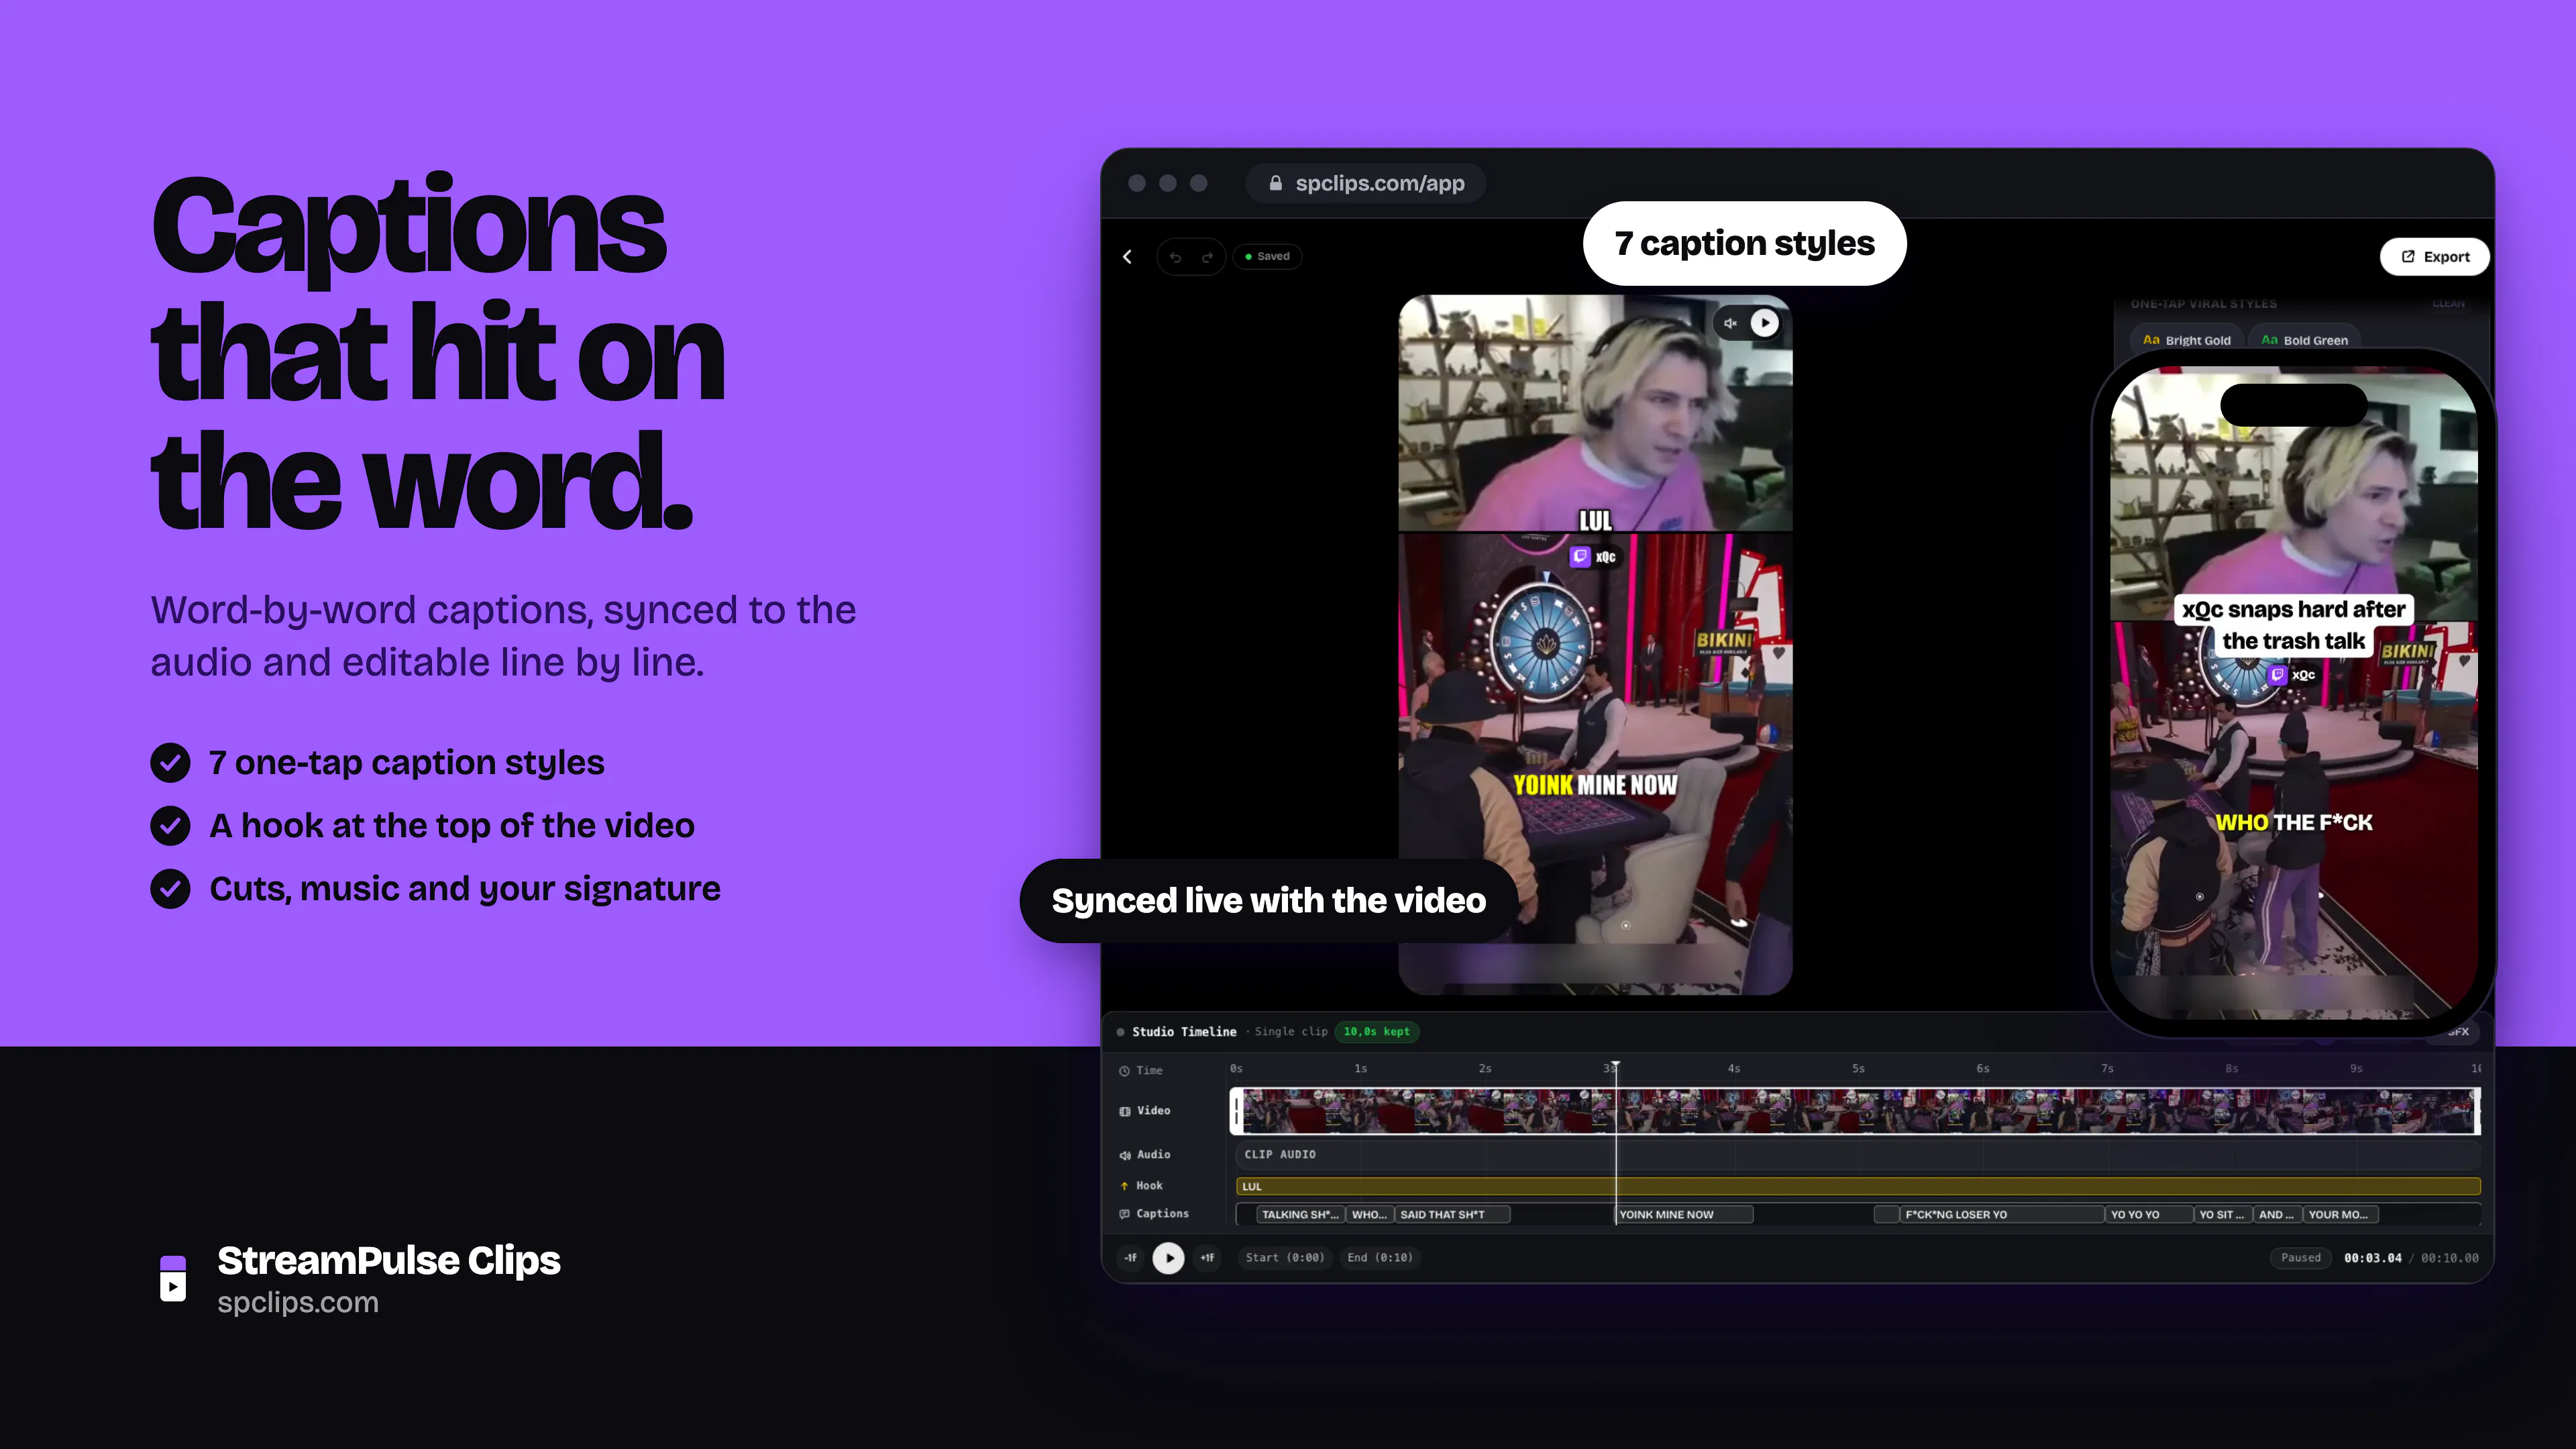
Task: Click the StreamPulse Clips logo icon
Action: coord(173,1279)
